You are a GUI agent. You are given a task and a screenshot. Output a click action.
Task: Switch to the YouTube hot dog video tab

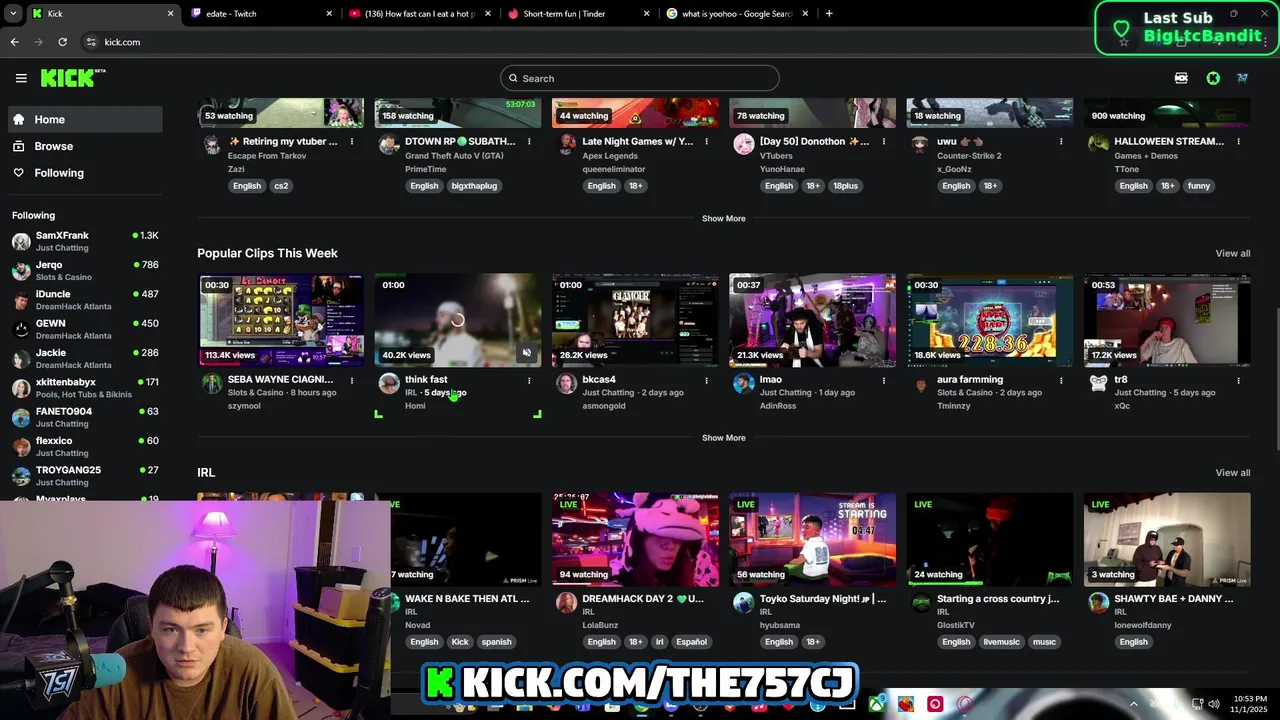tap(419, 14)
